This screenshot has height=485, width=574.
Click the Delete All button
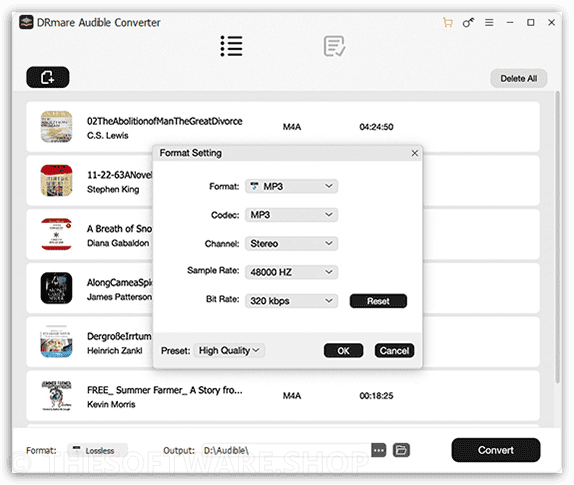tap(519, 78)
